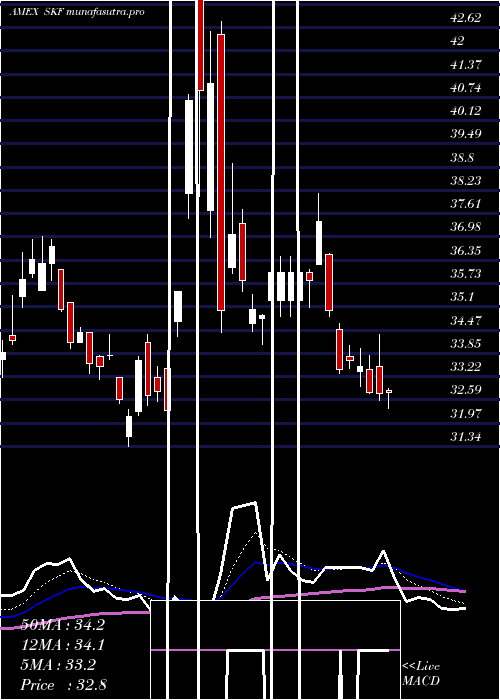Select the 39.49 price axis label
The image size is (500, 700).
pyautogui.click(x=466, y=134)
